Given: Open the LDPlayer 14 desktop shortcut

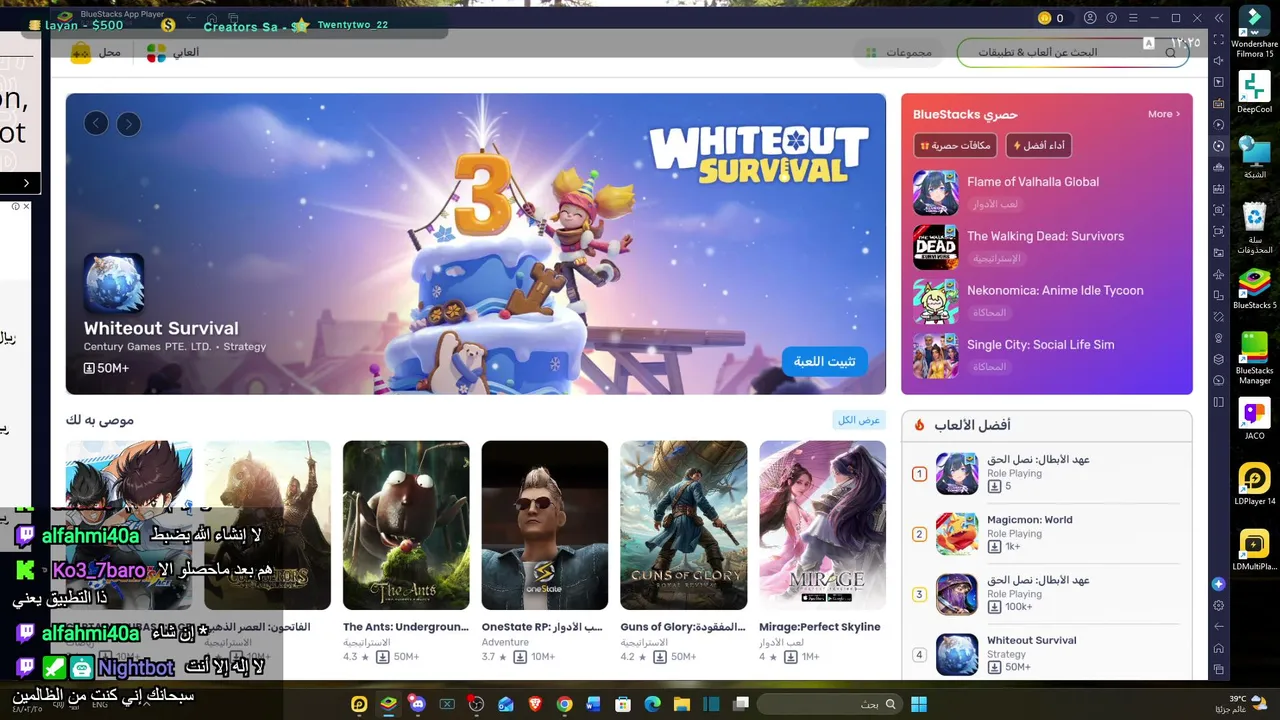Looking at the screenshot, I should click(1254, 484).
